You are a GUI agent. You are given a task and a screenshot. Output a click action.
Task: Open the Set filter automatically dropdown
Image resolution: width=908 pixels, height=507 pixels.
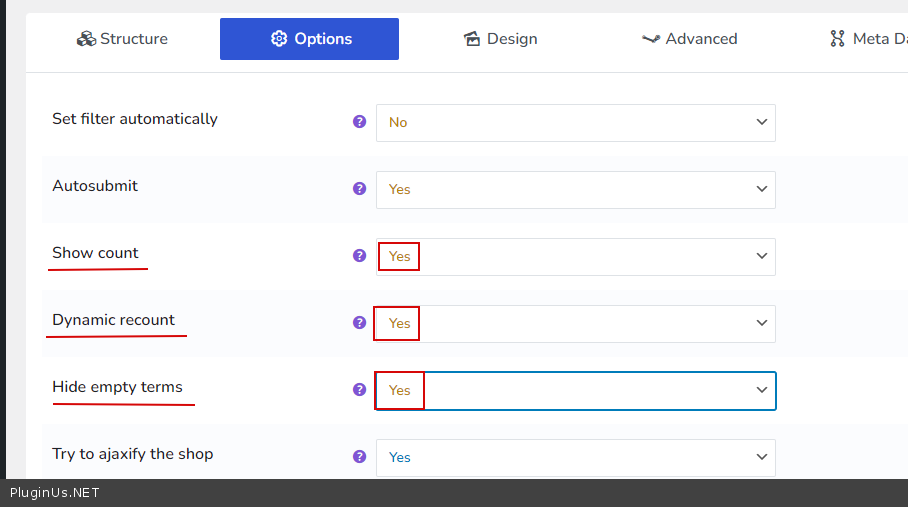point(575,122)
